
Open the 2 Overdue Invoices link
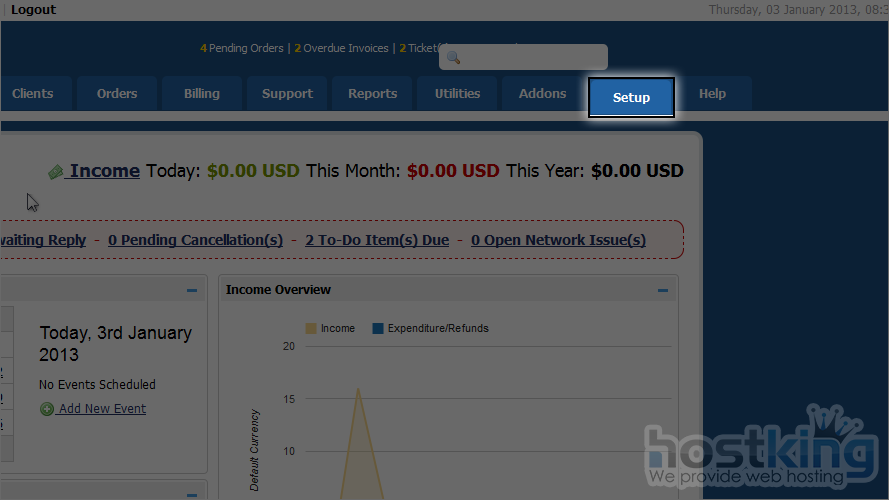point(341,48)
